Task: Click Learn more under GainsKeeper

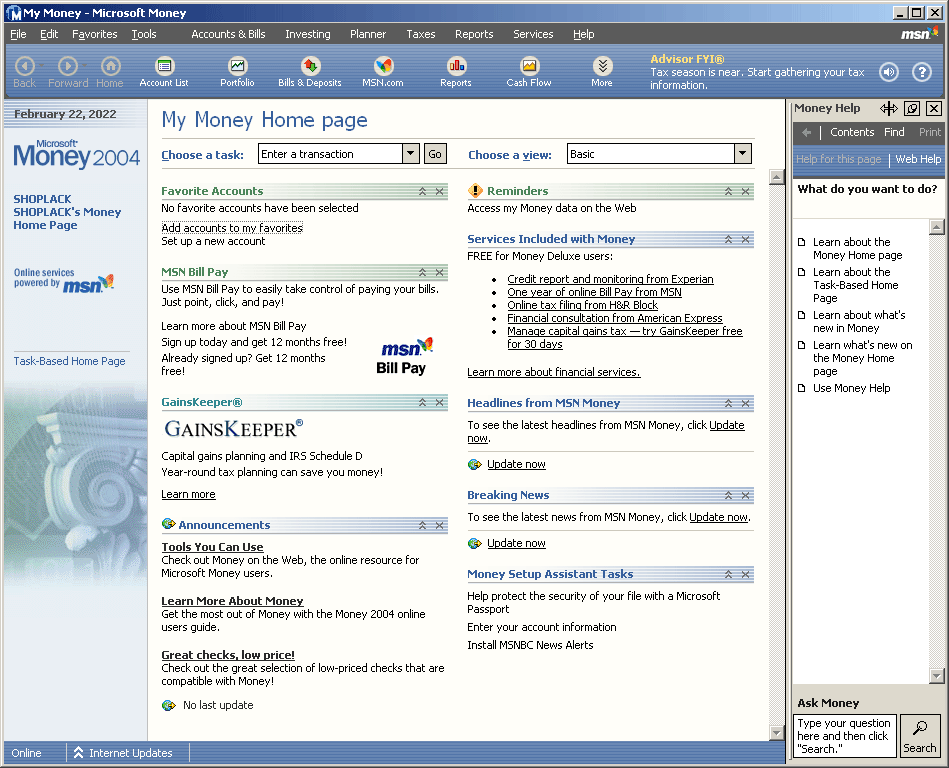Action: [188, 494]
